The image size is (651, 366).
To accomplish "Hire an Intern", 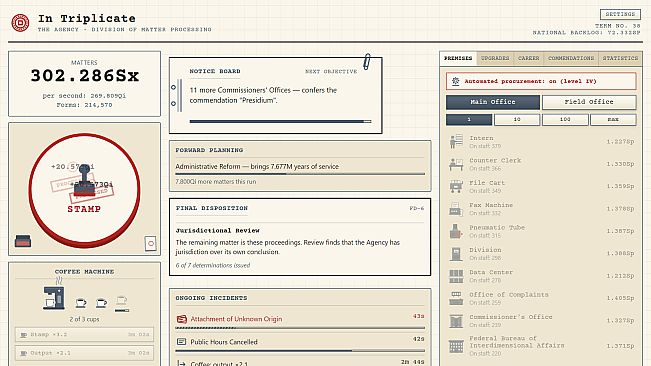I will pyautogui.click(x=541, y=142).
